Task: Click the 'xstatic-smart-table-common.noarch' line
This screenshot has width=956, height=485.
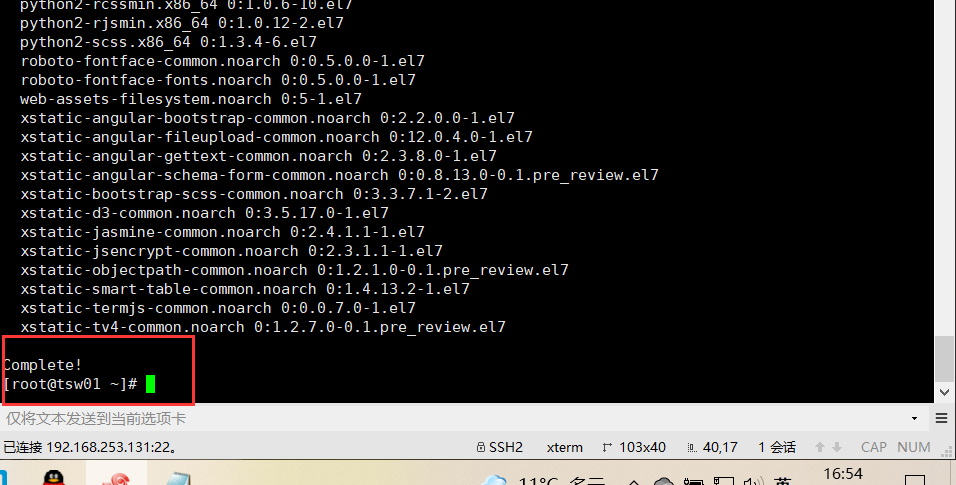Action: [x=245, y=289]
